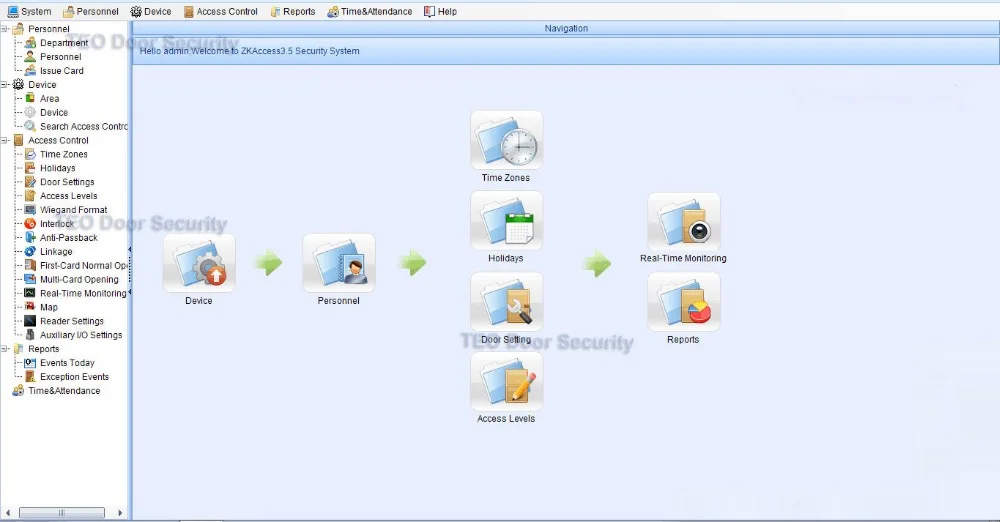Click the Anti-Passback tree icon

(x=30, y=237)
